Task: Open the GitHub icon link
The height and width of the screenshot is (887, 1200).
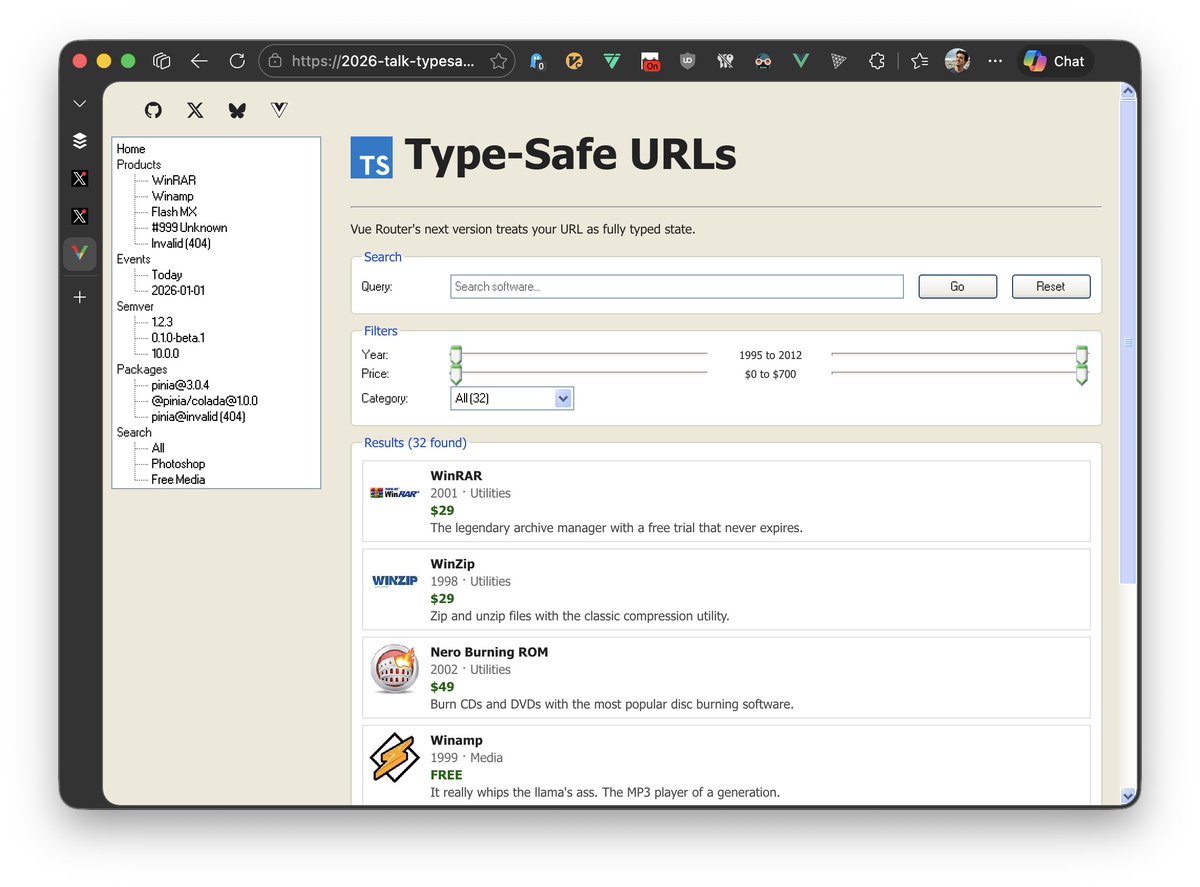Action: coord(153,110)
